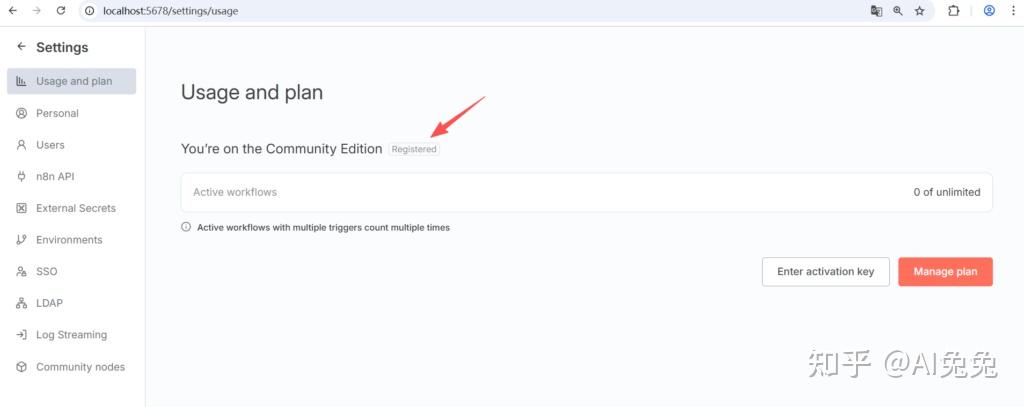This screenshot has height=407, width=1024.
Task: Open the translate page icon
Action: (876, 10)
